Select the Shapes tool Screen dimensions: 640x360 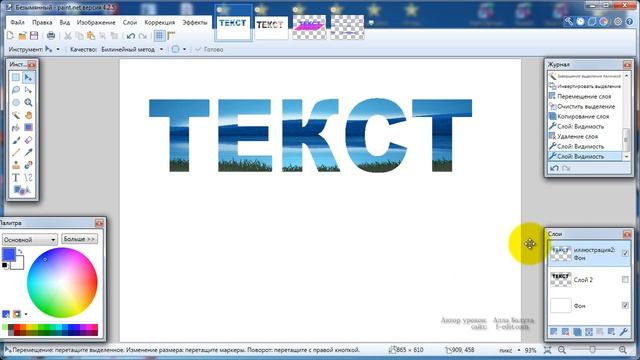tap(22, 190)
